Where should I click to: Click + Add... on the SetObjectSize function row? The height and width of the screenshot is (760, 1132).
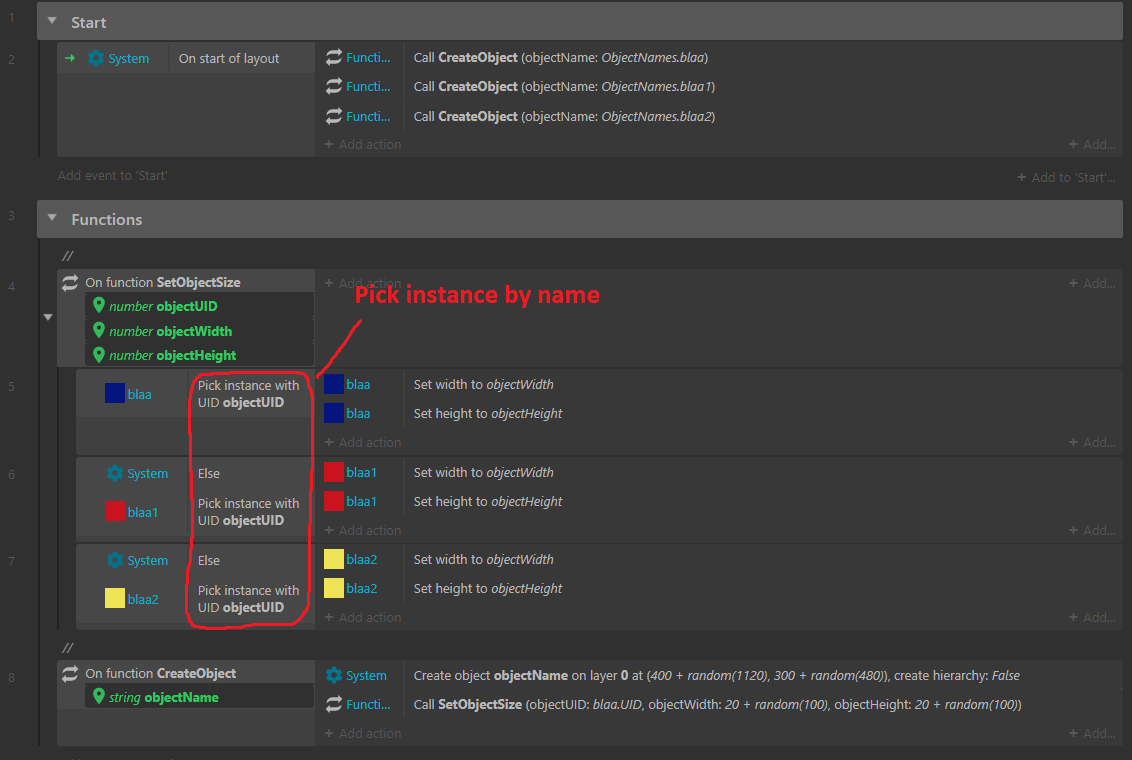click(1092, 284)
